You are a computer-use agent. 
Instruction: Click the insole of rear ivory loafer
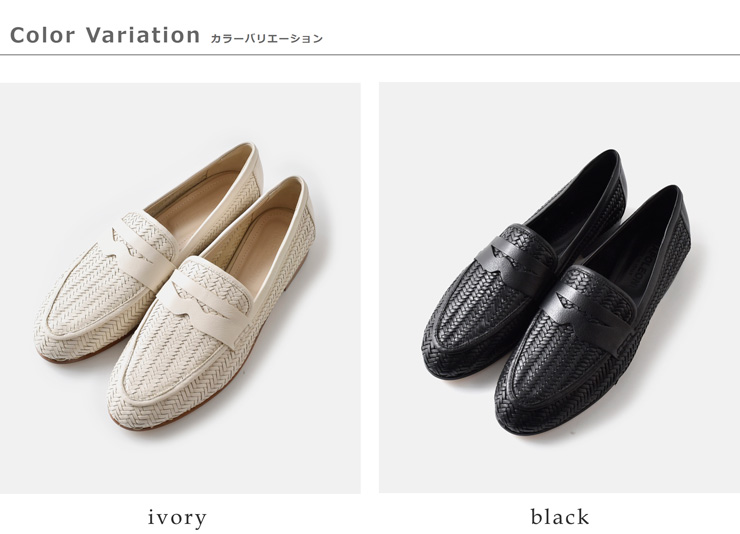coord(198,198)
